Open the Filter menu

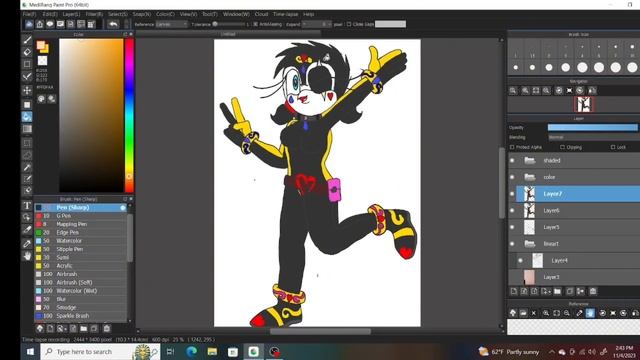pyautogui.click(x=94, y=14)
